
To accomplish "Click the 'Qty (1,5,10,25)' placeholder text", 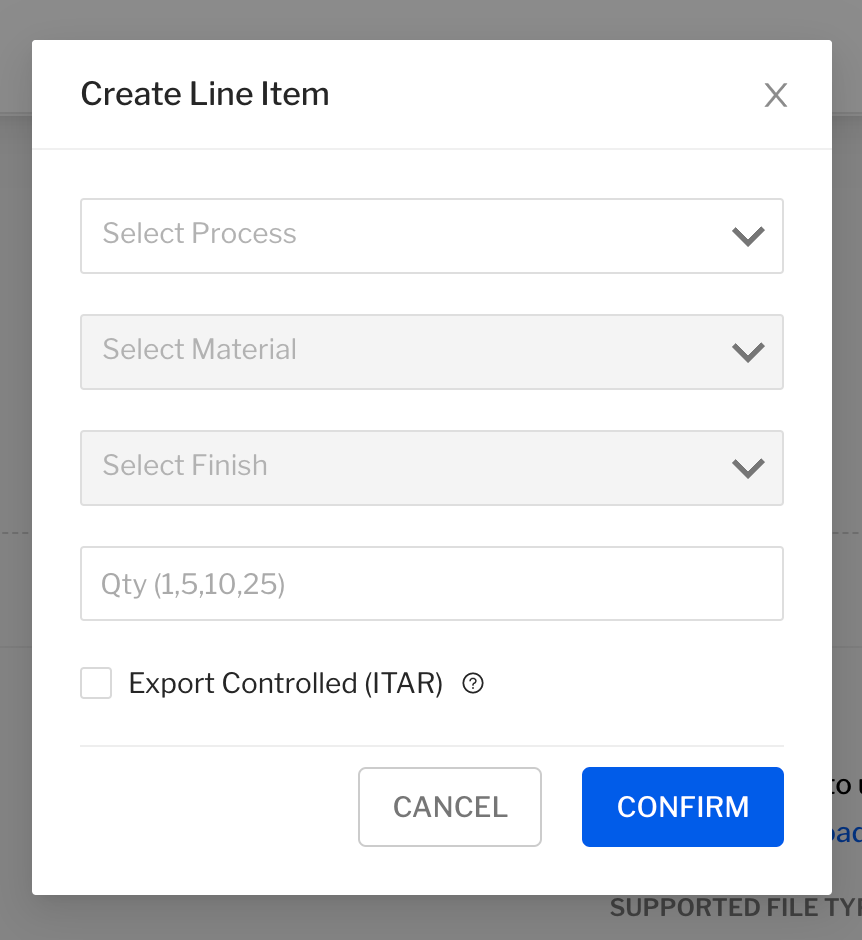I will [x=193, y=584].
